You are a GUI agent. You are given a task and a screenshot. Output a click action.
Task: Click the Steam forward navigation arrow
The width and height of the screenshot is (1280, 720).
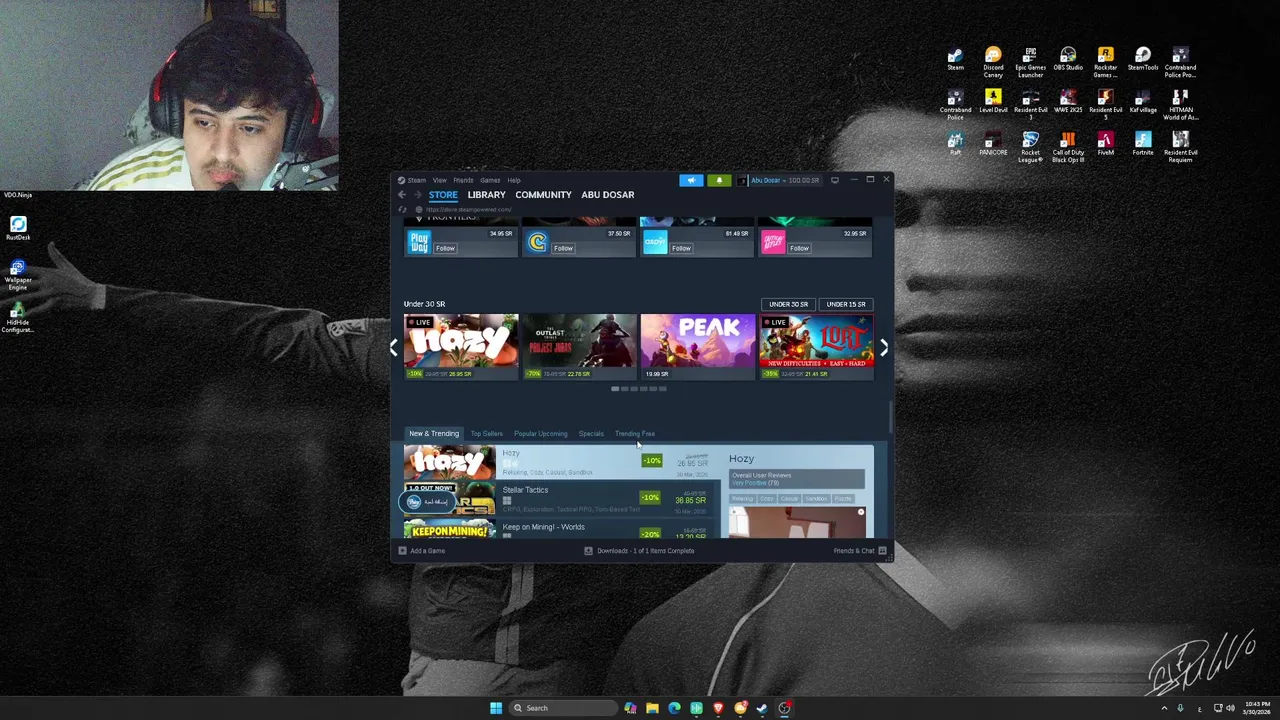click(418, 195)
